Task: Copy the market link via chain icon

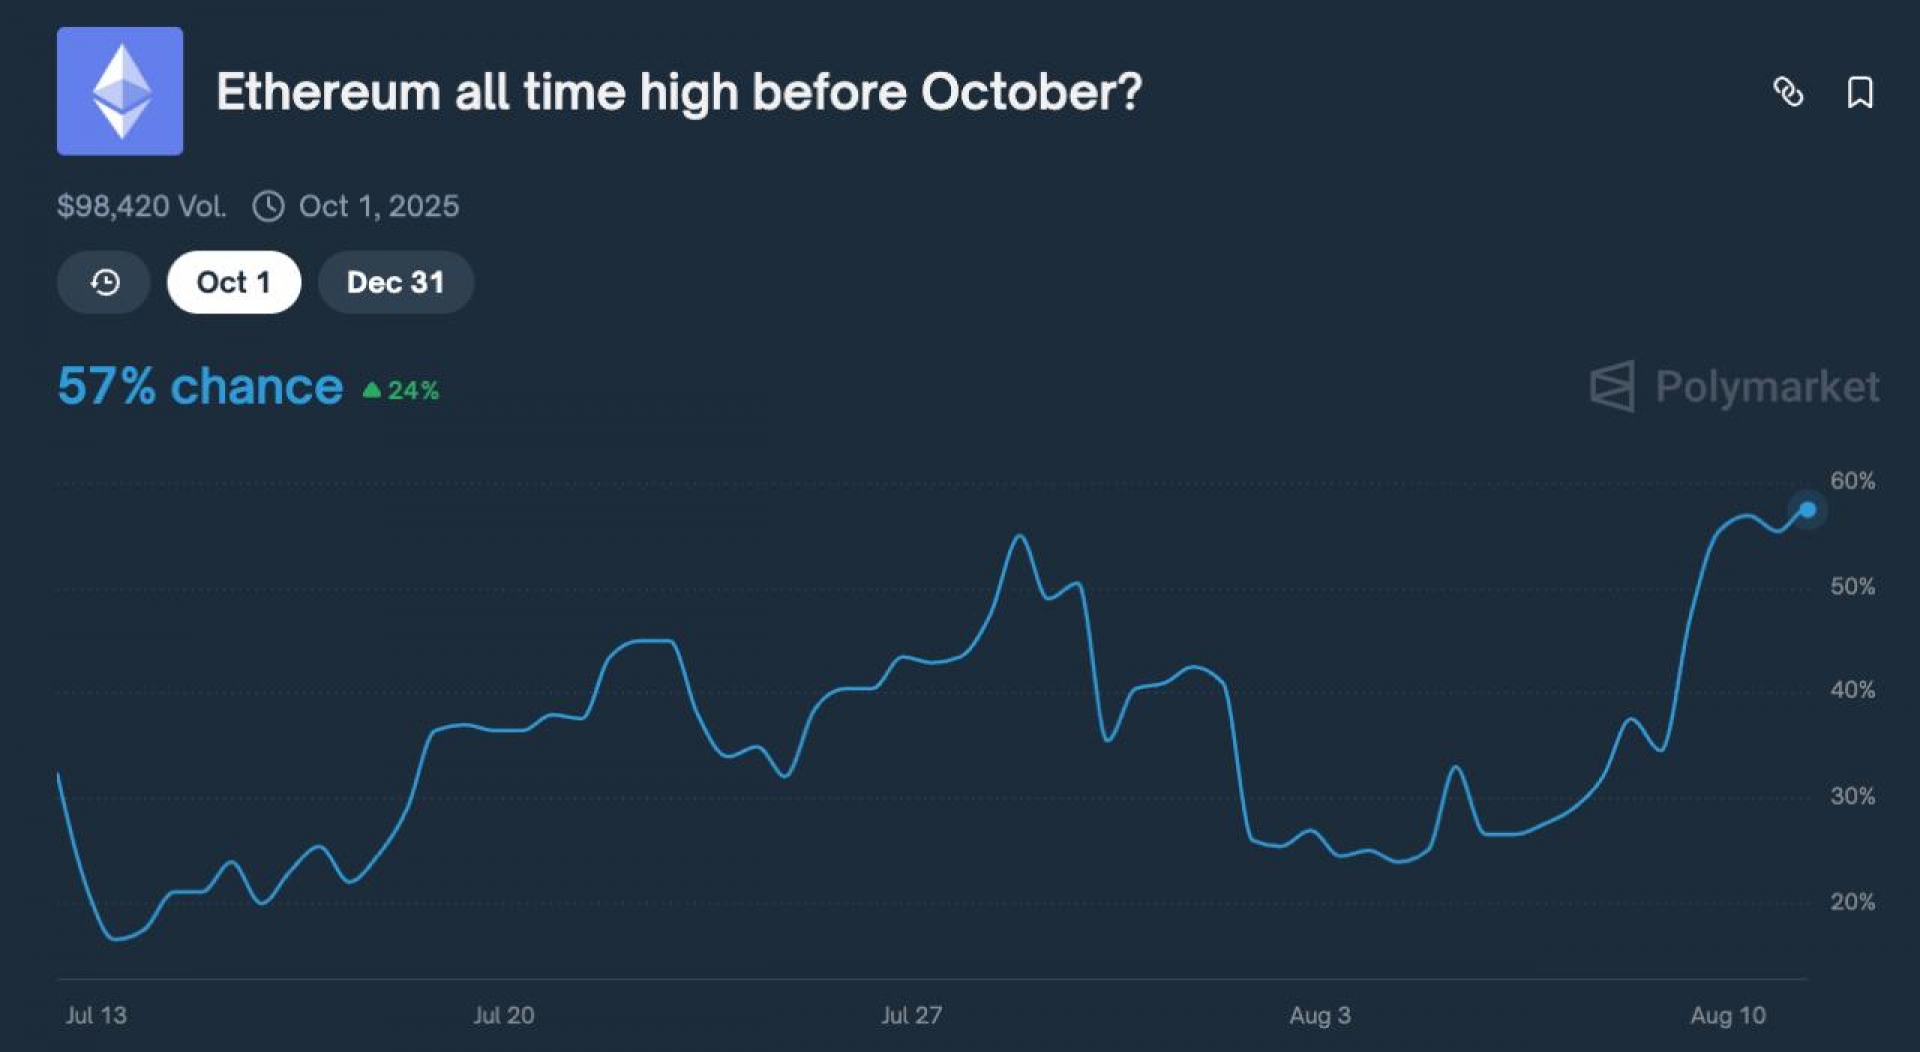Action: pos(1788,92)
